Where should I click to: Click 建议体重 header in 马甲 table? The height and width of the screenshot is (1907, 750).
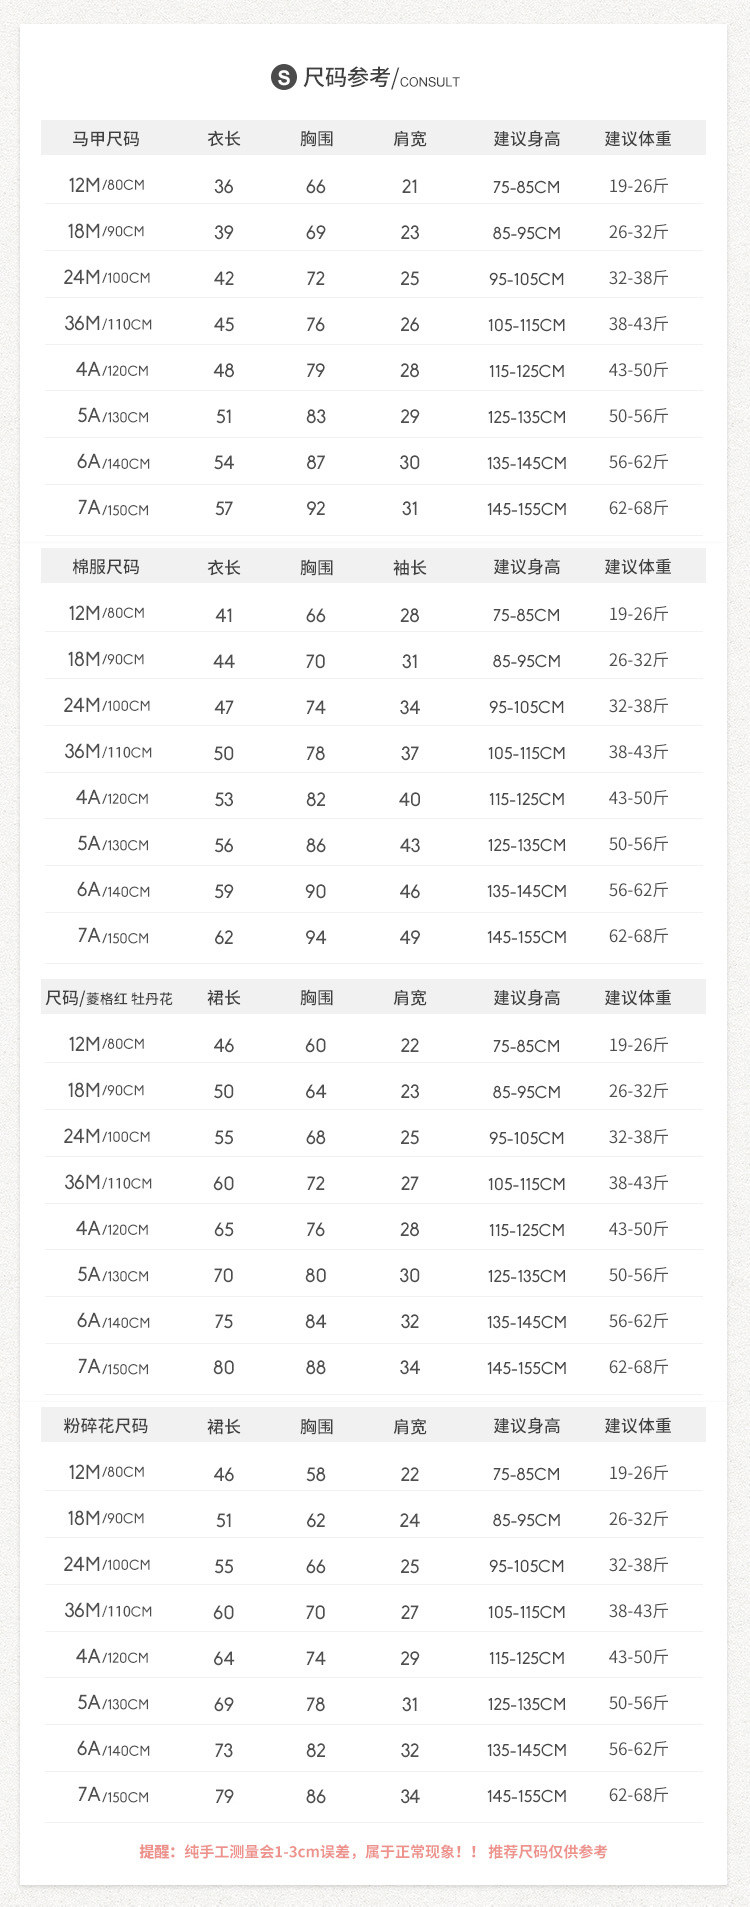[638, 139]
